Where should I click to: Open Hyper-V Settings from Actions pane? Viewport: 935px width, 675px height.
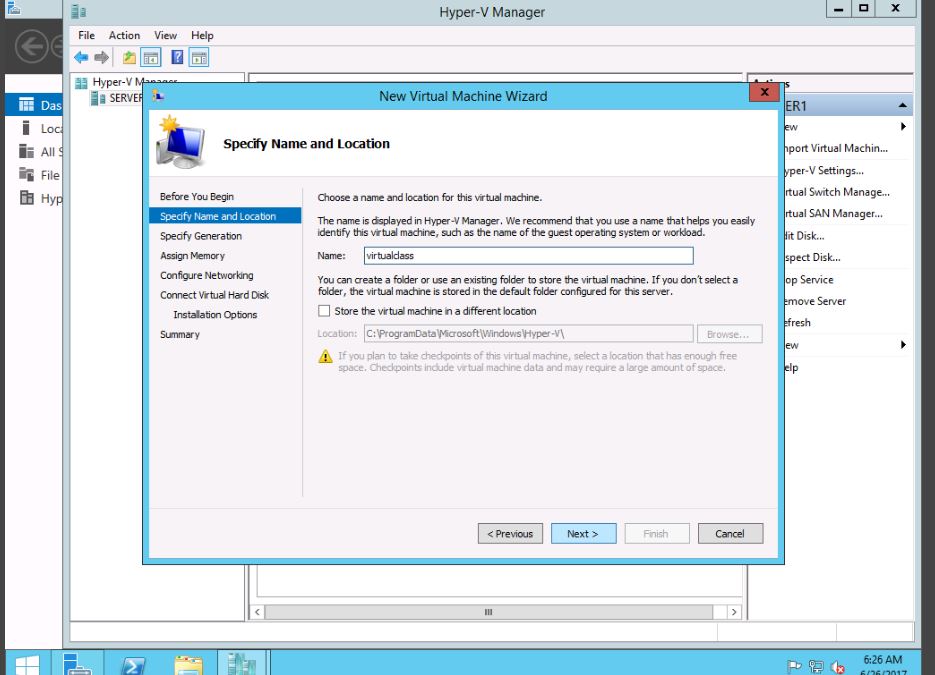pos(824,170)
